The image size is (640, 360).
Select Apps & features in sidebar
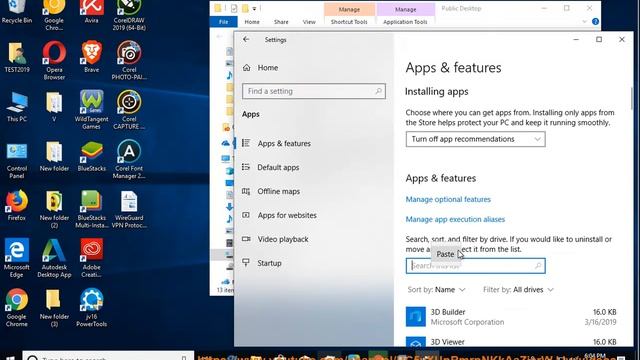284,143
